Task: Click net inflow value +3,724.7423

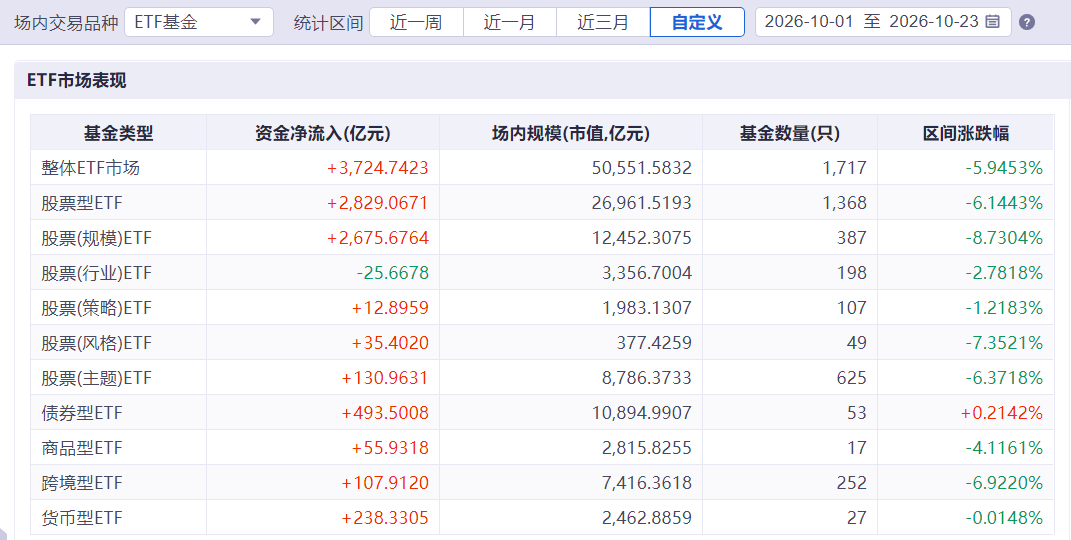Action: pos(378,168)
